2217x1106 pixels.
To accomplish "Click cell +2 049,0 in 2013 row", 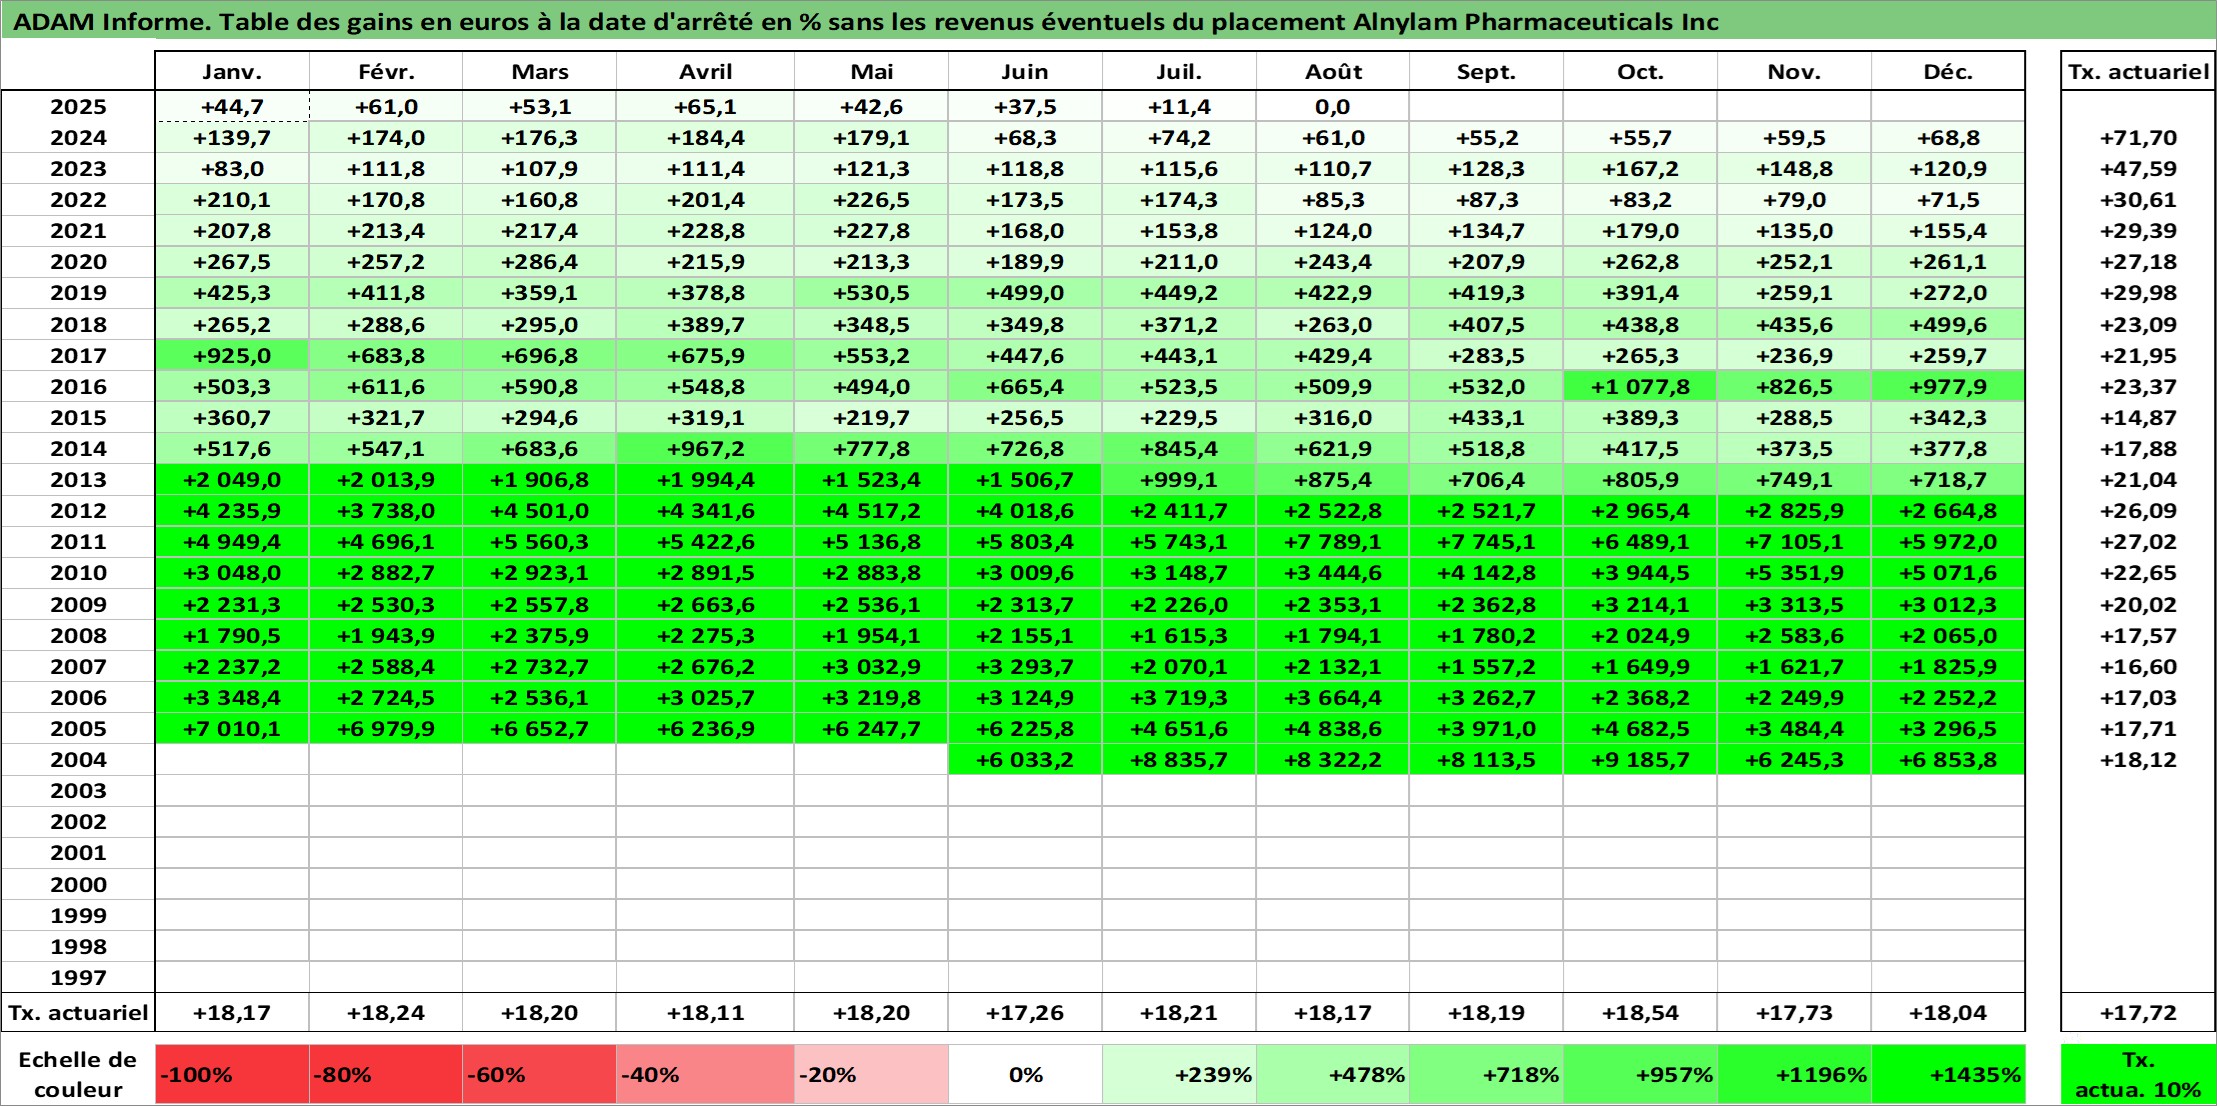I will tap(232, 479).
